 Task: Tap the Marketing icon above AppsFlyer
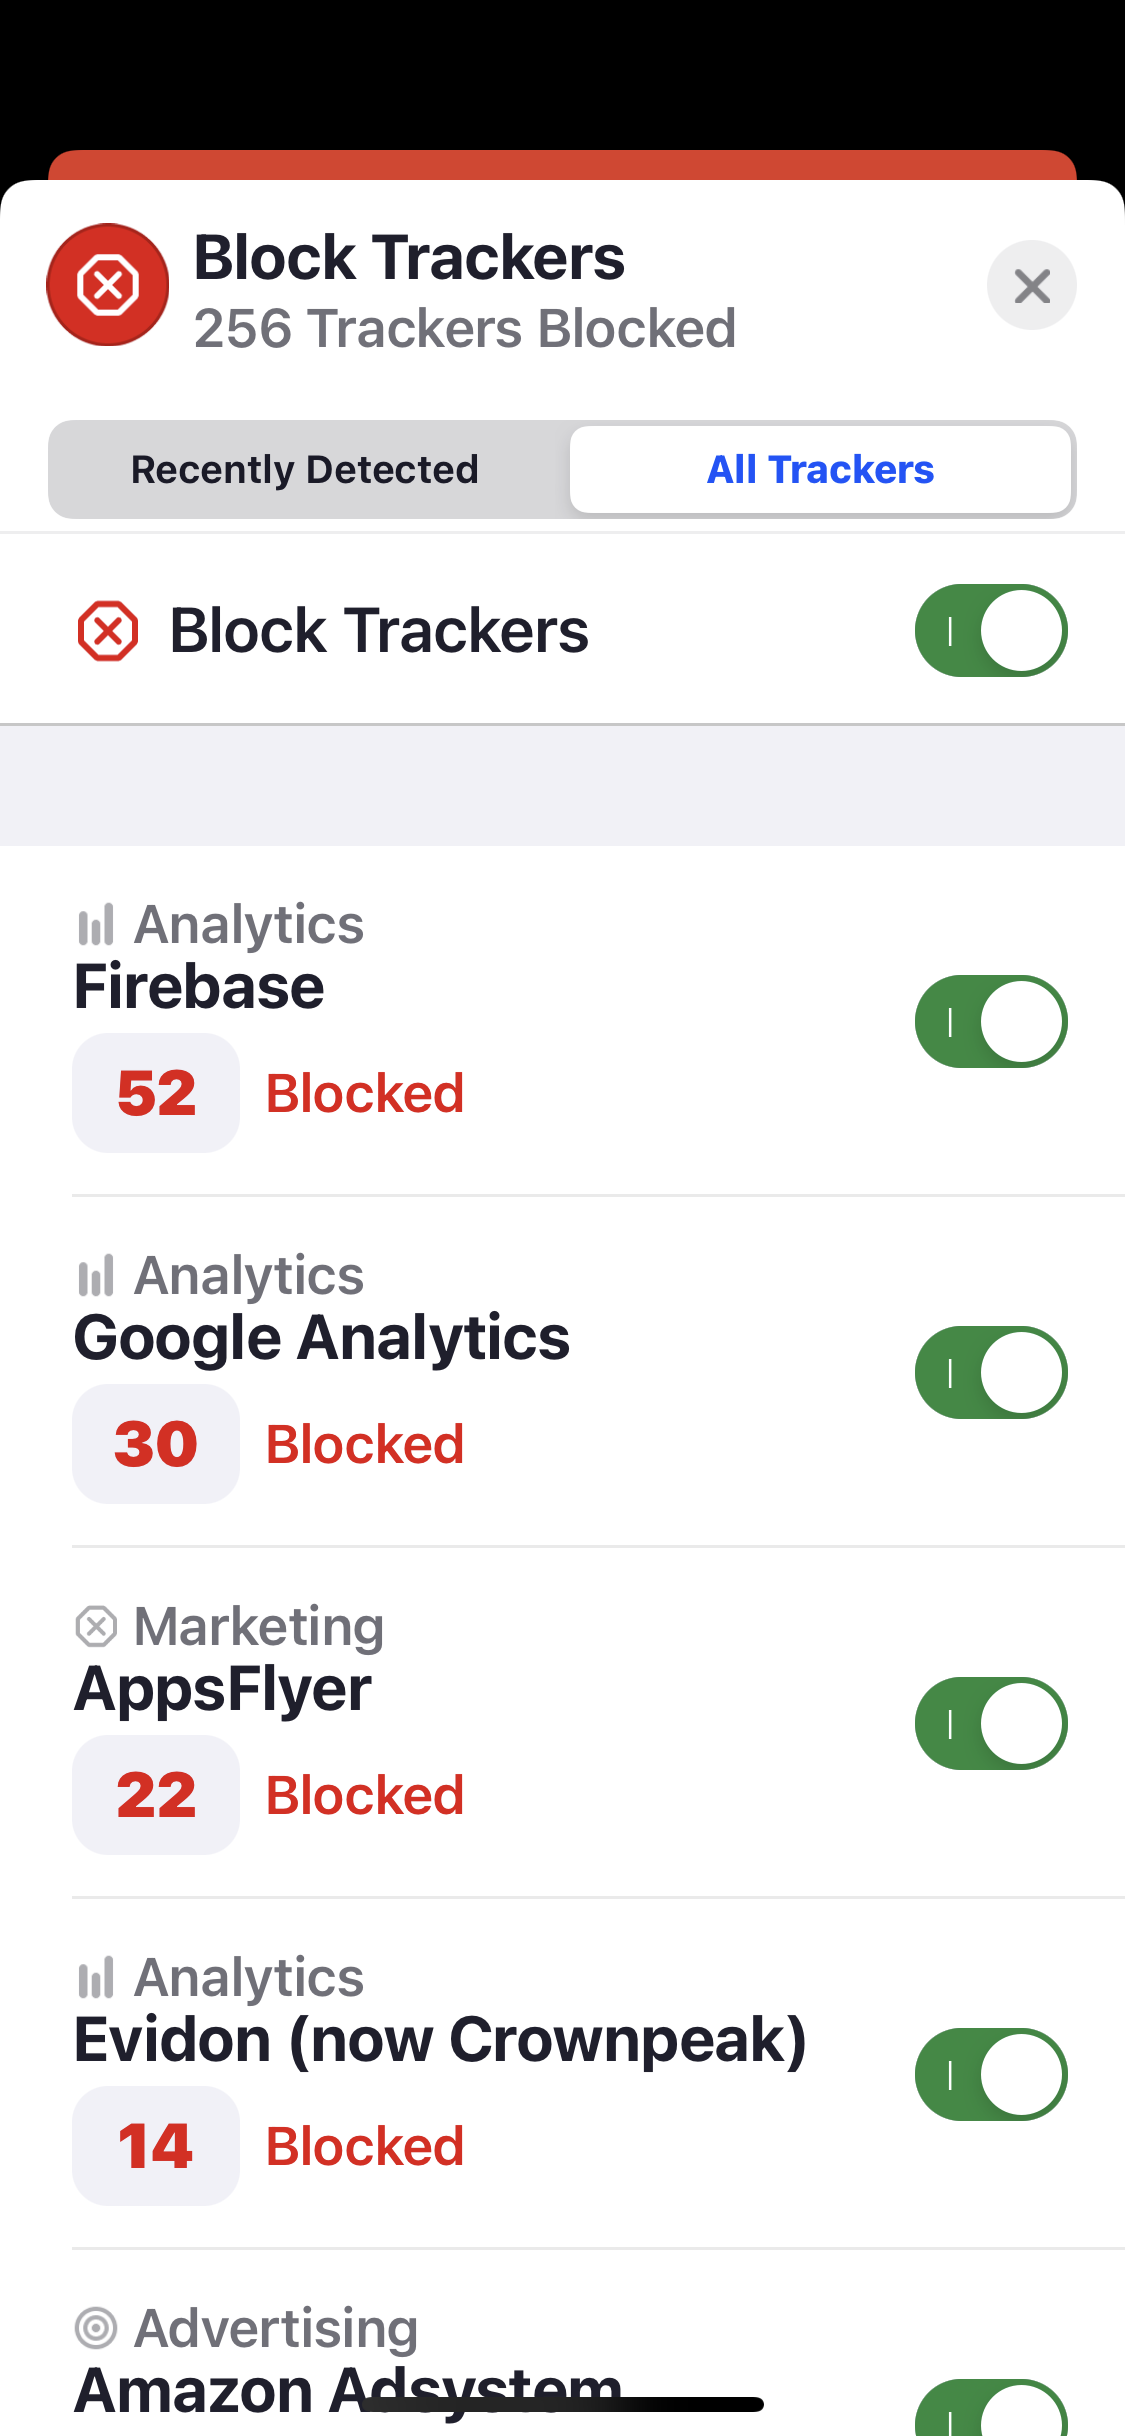point(96,1627)
